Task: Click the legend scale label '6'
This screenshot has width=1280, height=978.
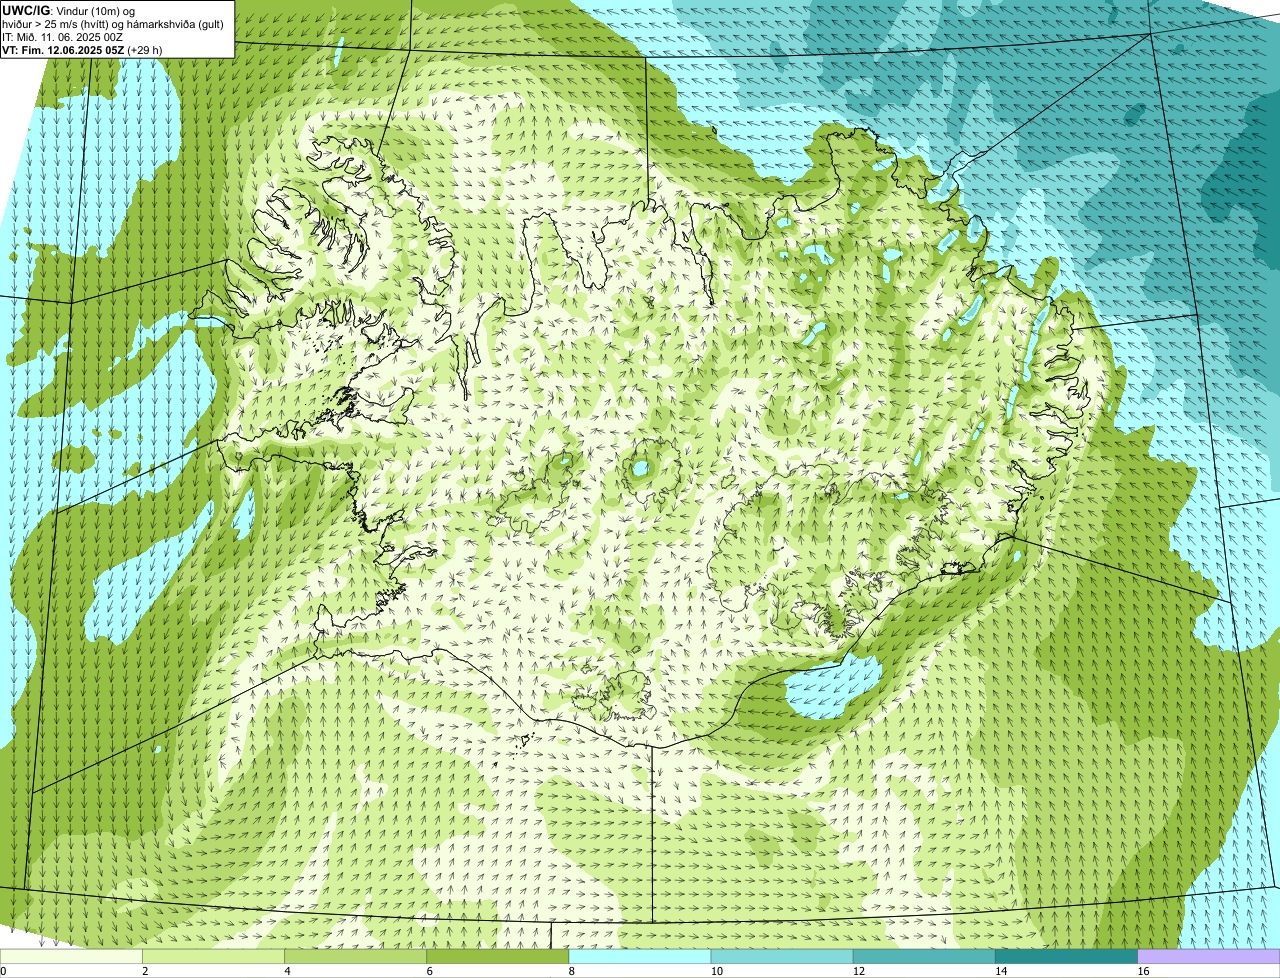Action: pos(429,971)
